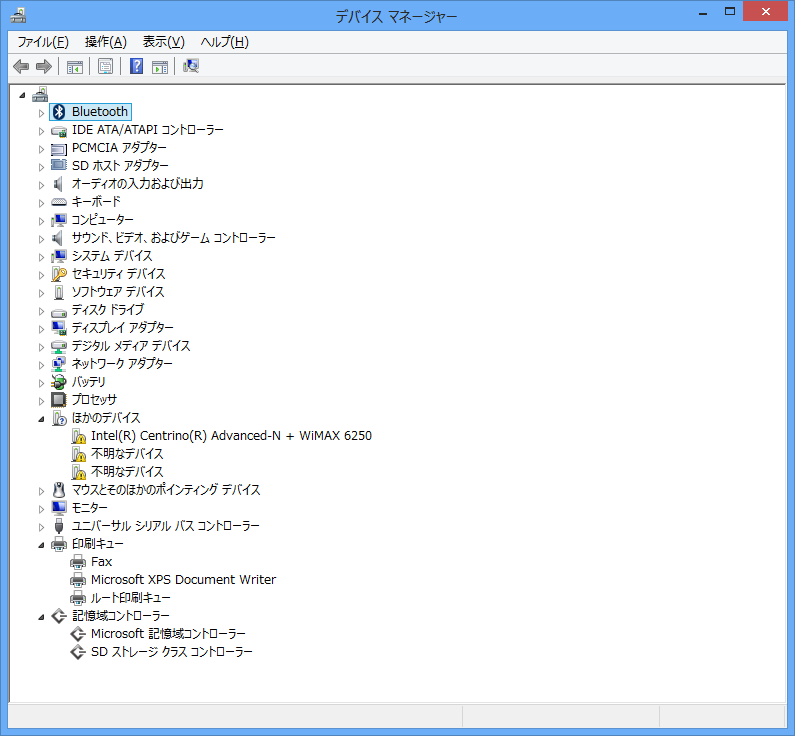Image resolution: width=795 pixels, height=736 pixels.
Task: Open the 表示(V) menu
Action: click(x=163, y=42)
